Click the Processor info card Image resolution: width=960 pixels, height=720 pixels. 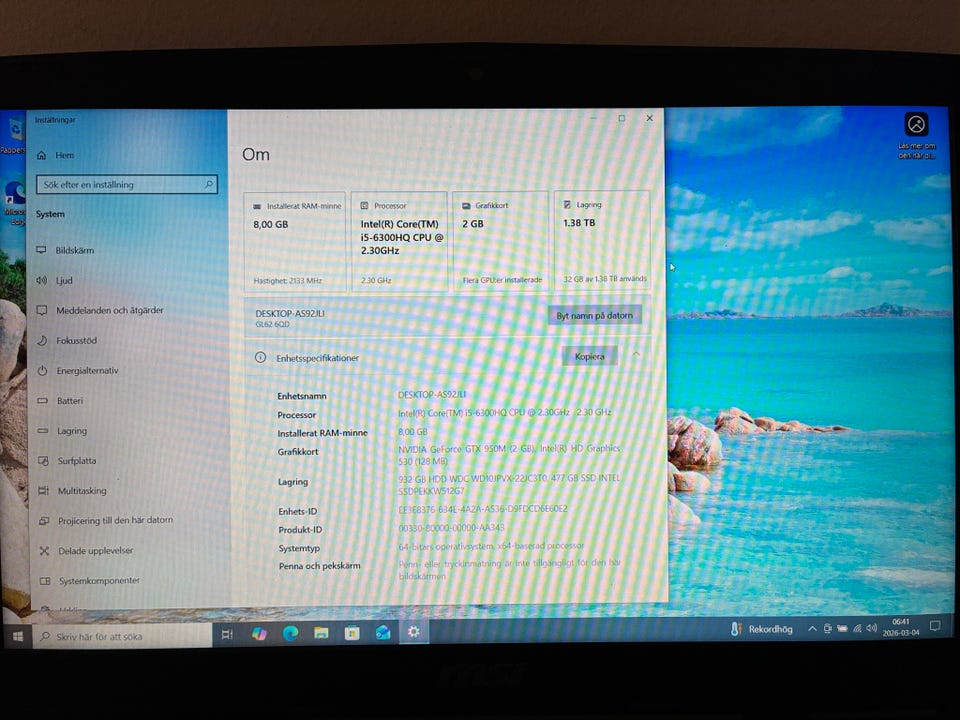click(x=399, y=241)
